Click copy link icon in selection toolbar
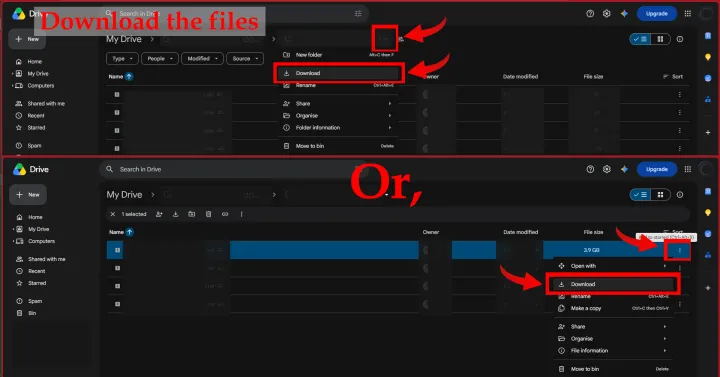 point(225,214)
